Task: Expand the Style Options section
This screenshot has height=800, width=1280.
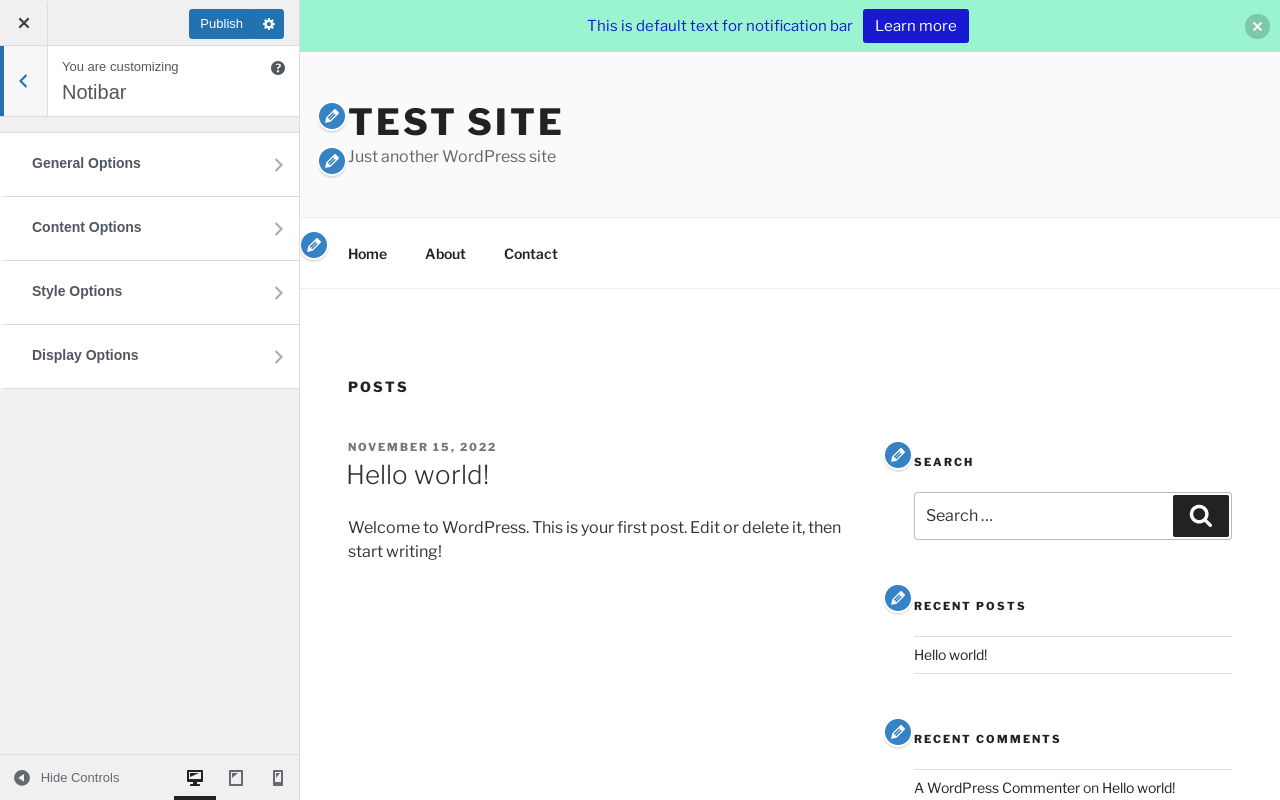Action: pyautogui.click(x=150, y=292)
